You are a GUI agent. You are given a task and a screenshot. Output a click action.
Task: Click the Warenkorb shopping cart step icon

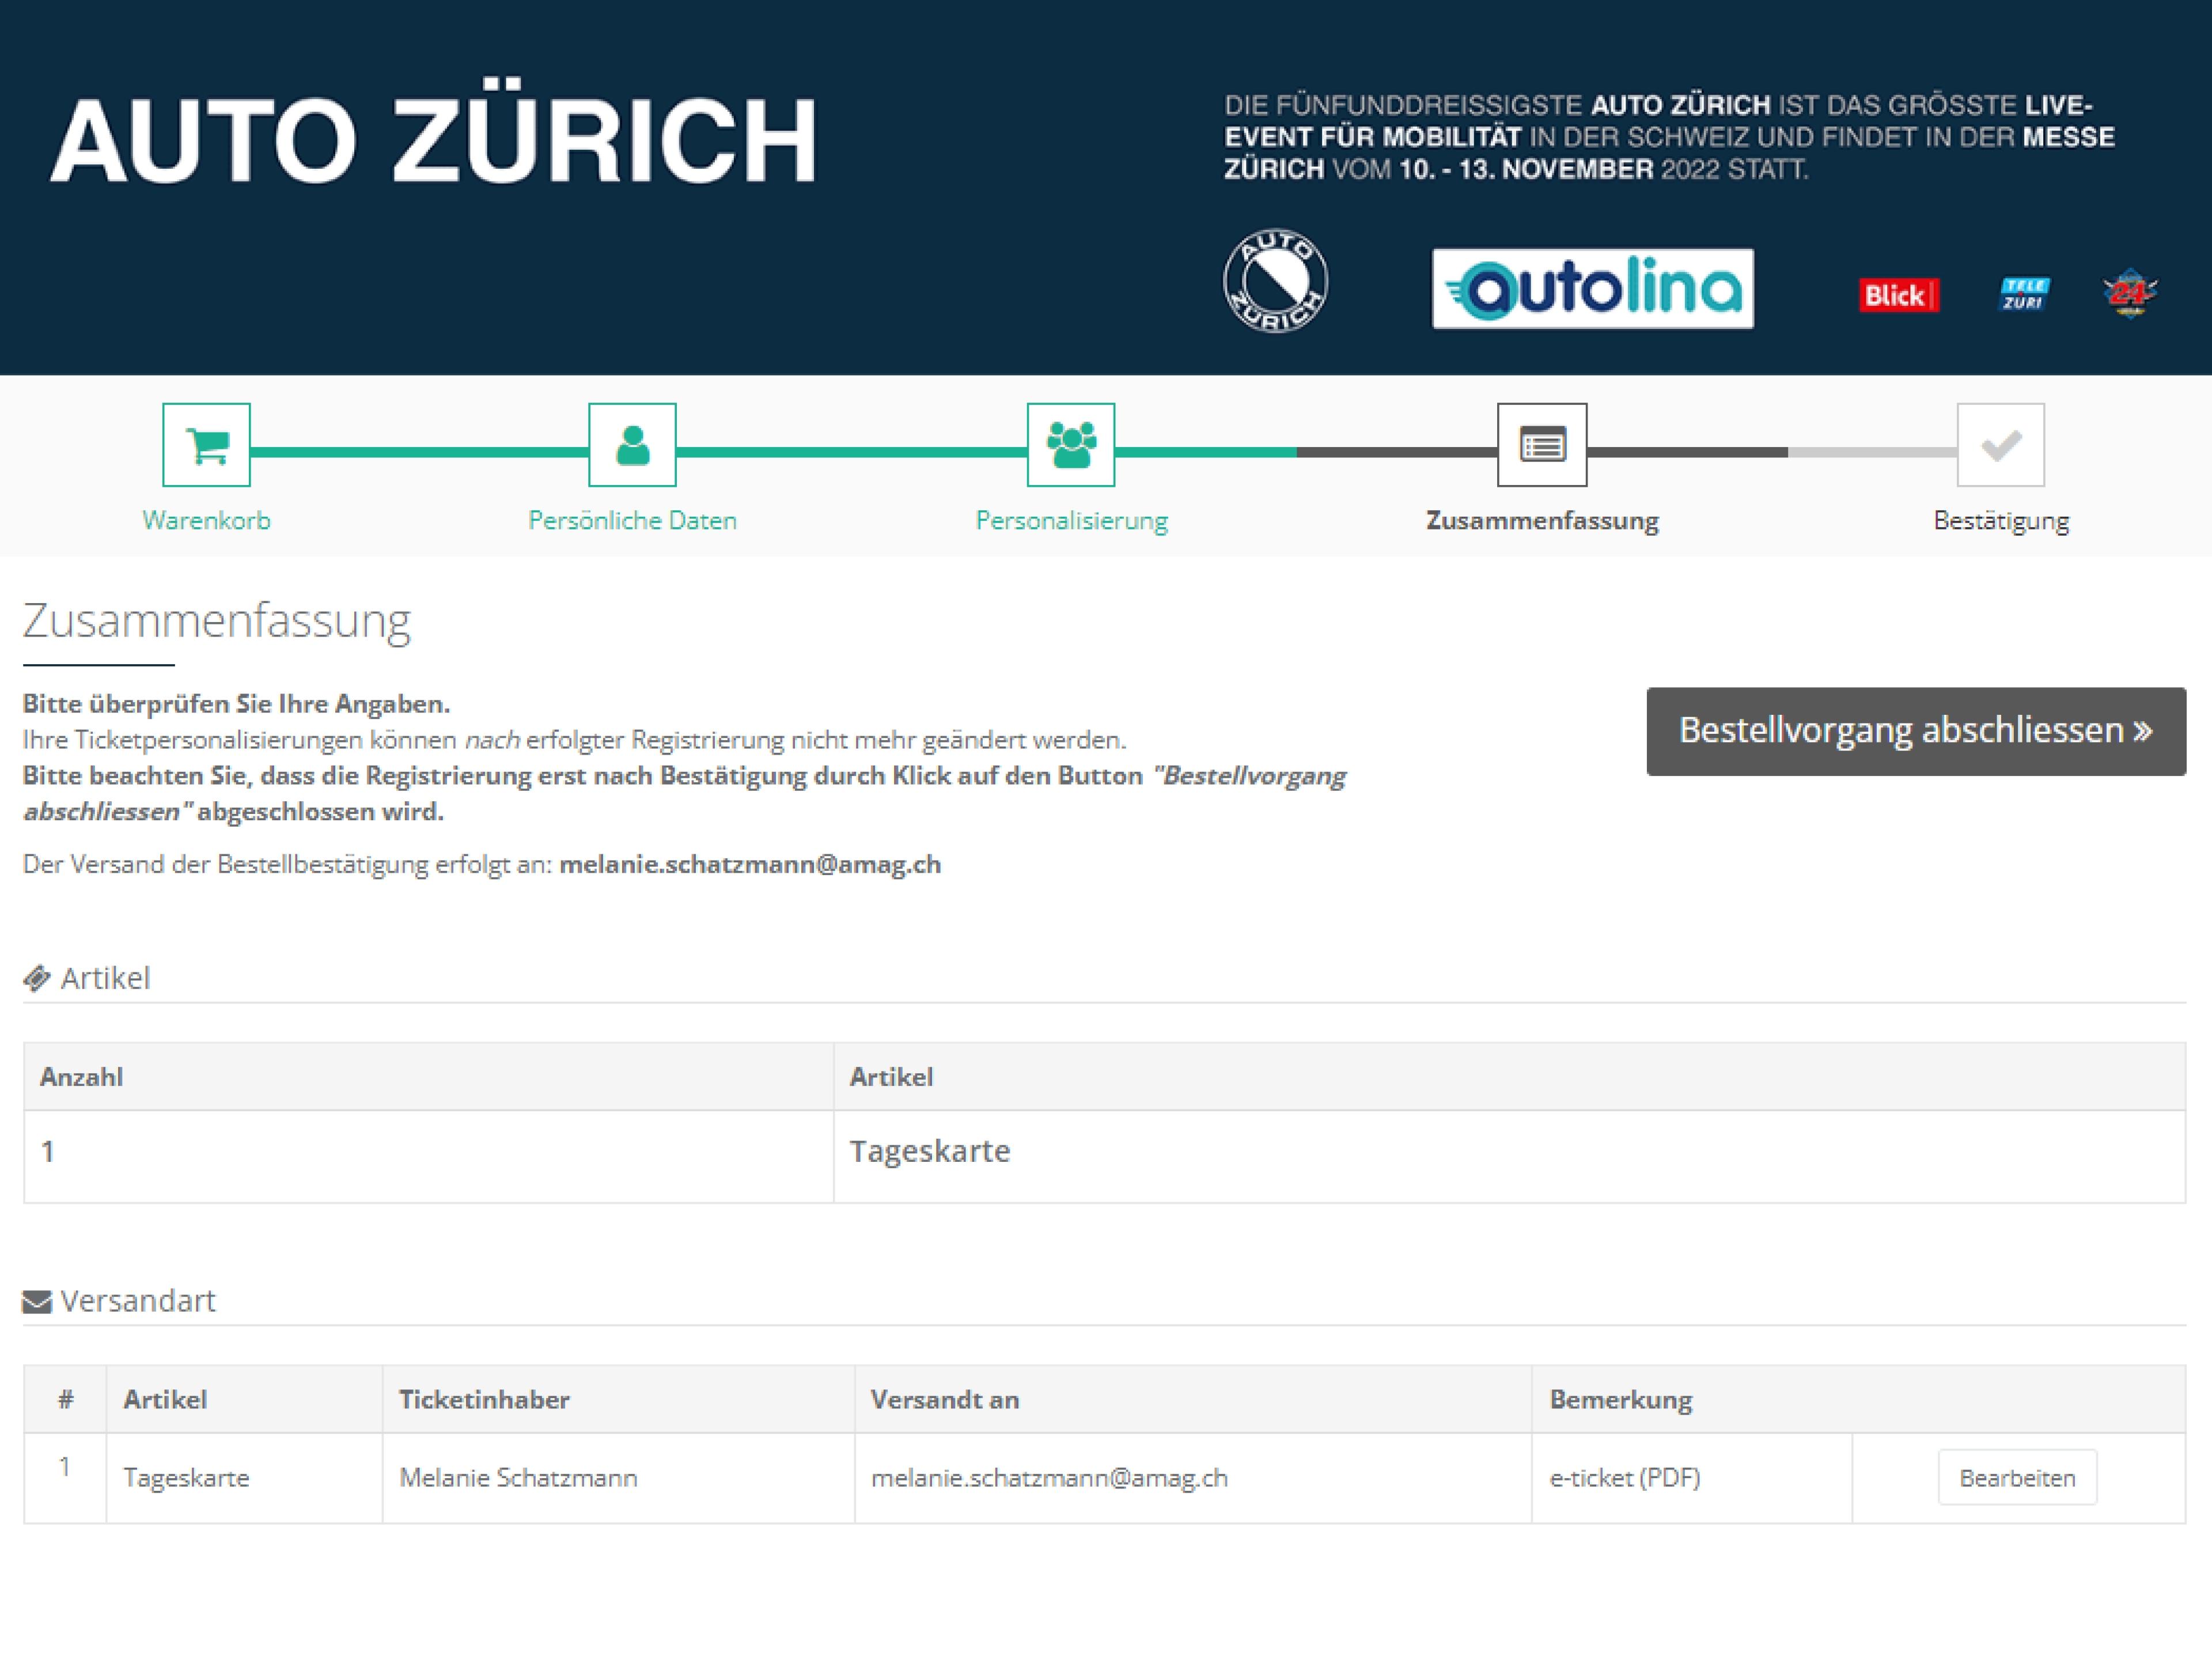206,445
